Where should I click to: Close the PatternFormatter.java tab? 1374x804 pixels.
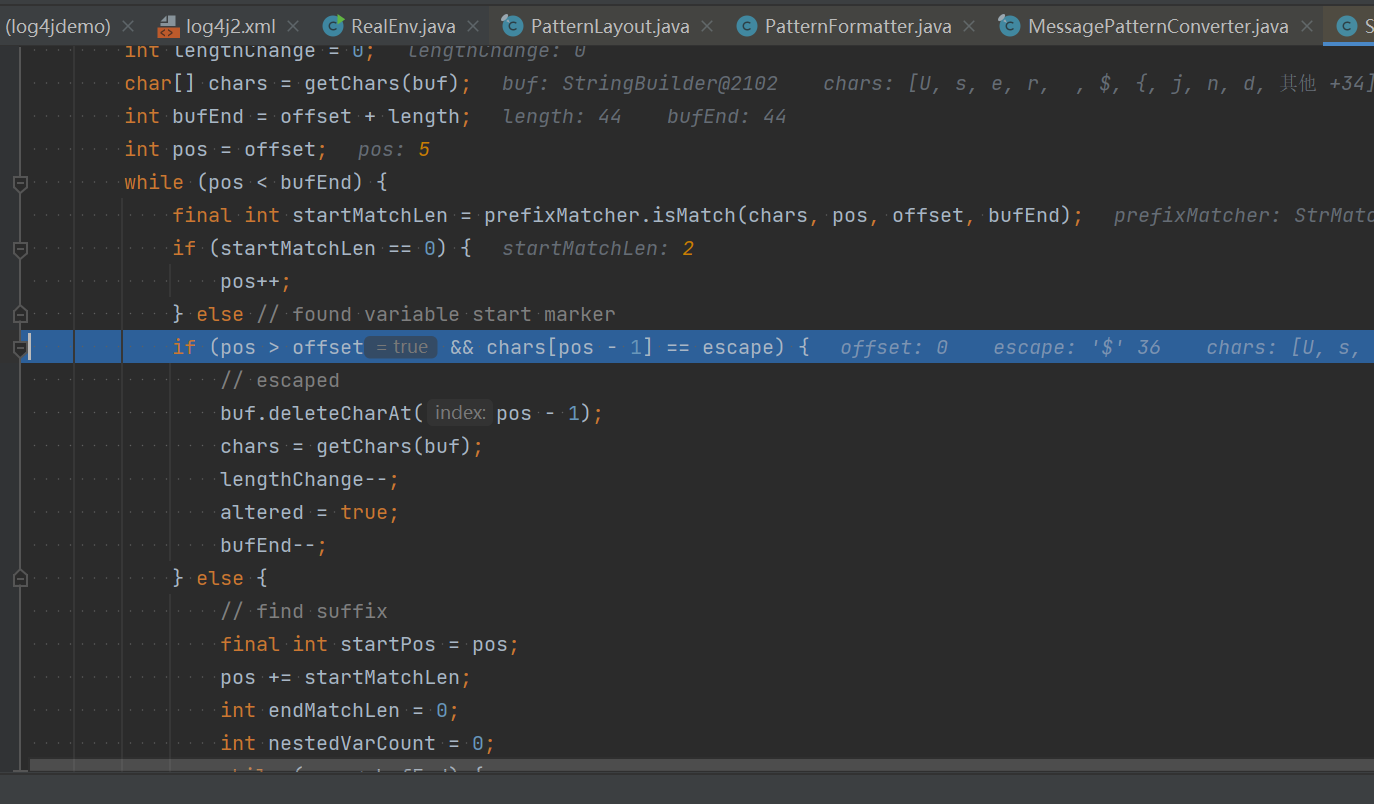point(969,27)
